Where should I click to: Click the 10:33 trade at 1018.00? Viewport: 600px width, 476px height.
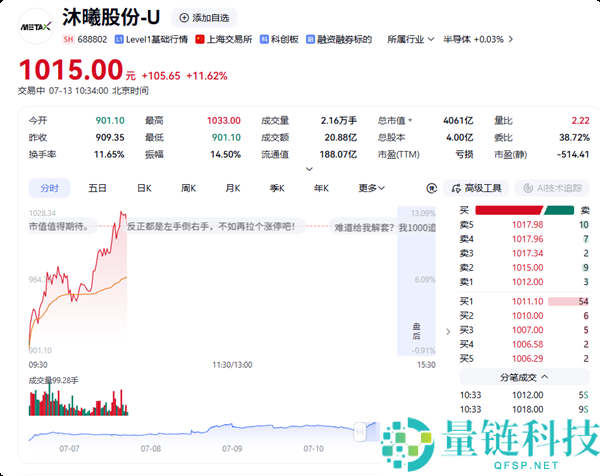pos(524,409)
